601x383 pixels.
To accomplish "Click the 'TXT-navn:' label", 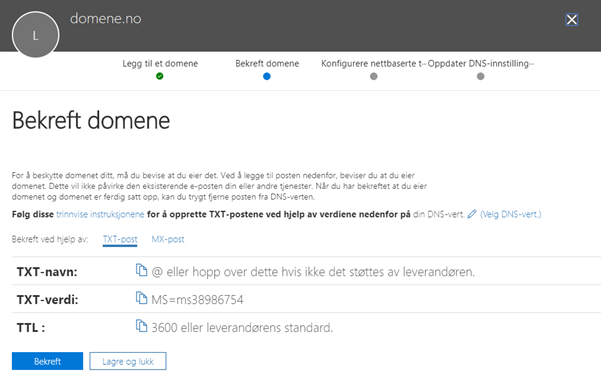I will point(47,272).
